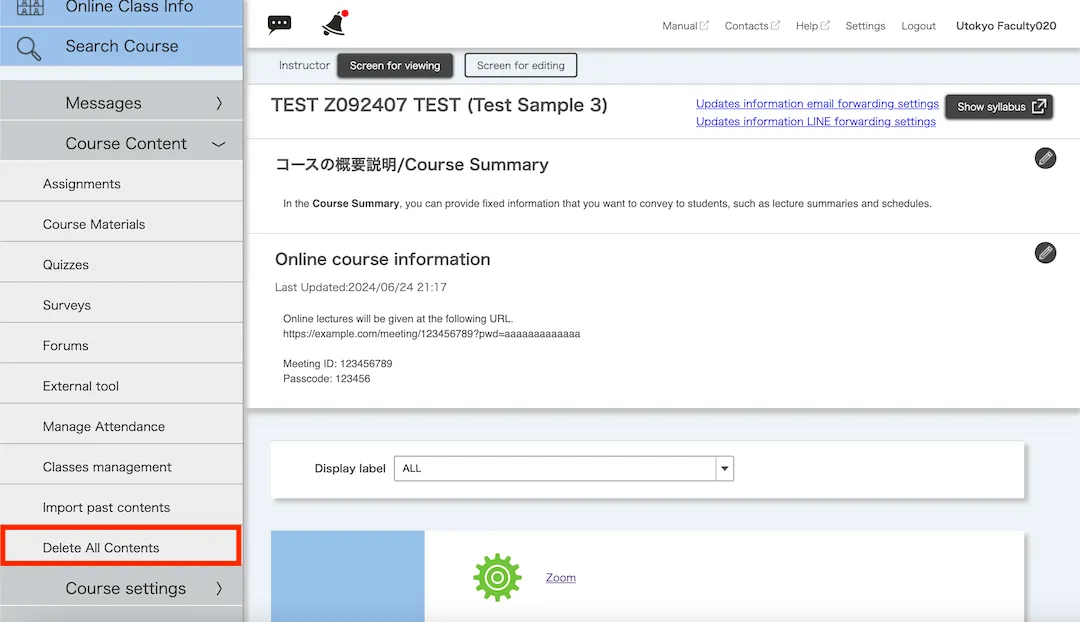Edit Online course information with pencil icon

click(1045, 252)
